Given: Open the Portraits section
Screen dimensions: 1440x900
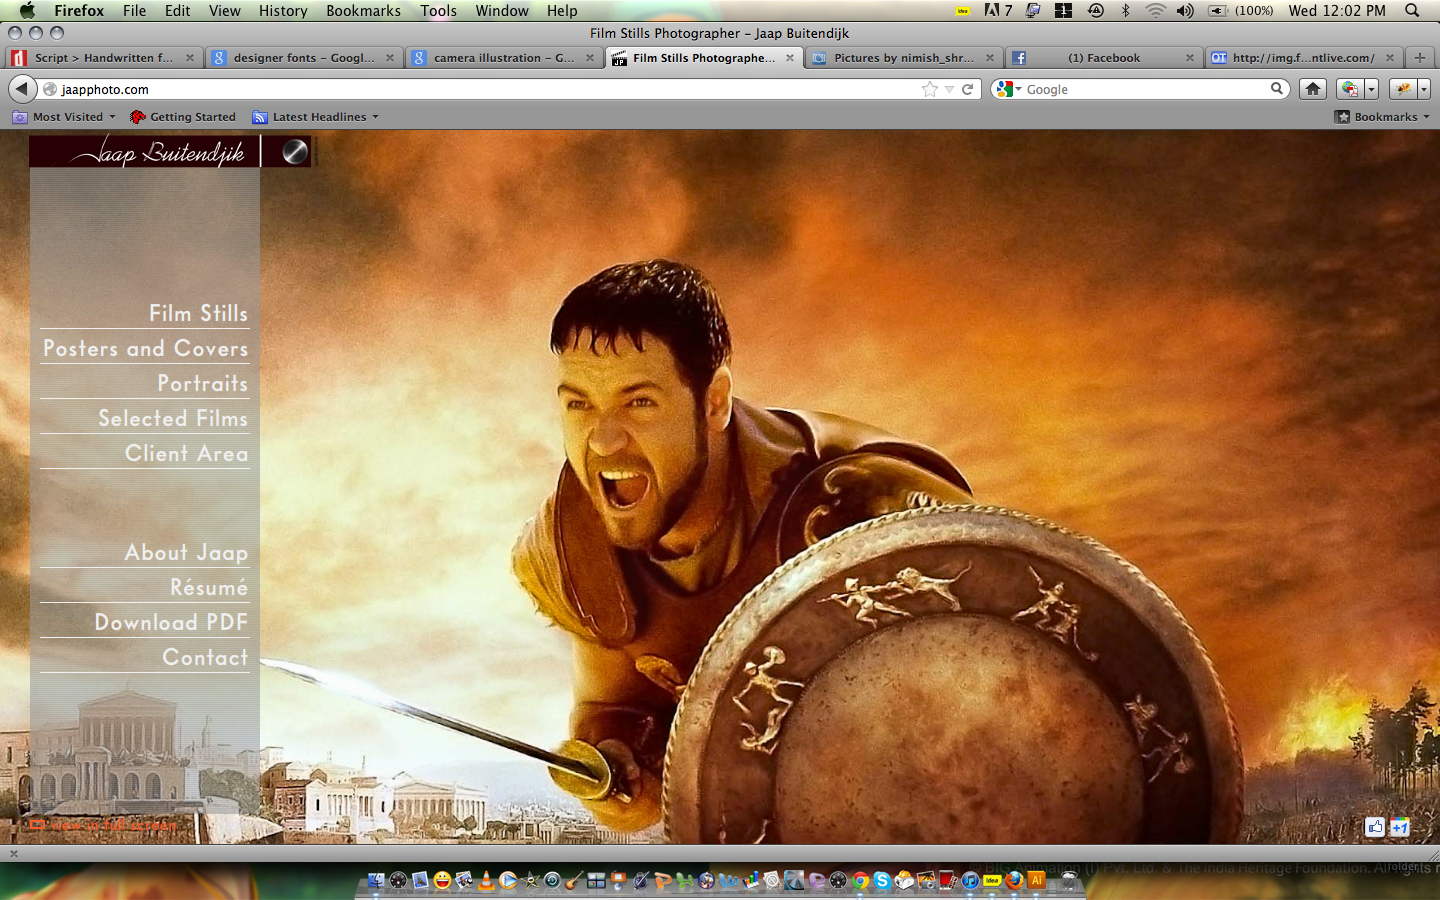Looking at the screenshot, I should (202, 383).
